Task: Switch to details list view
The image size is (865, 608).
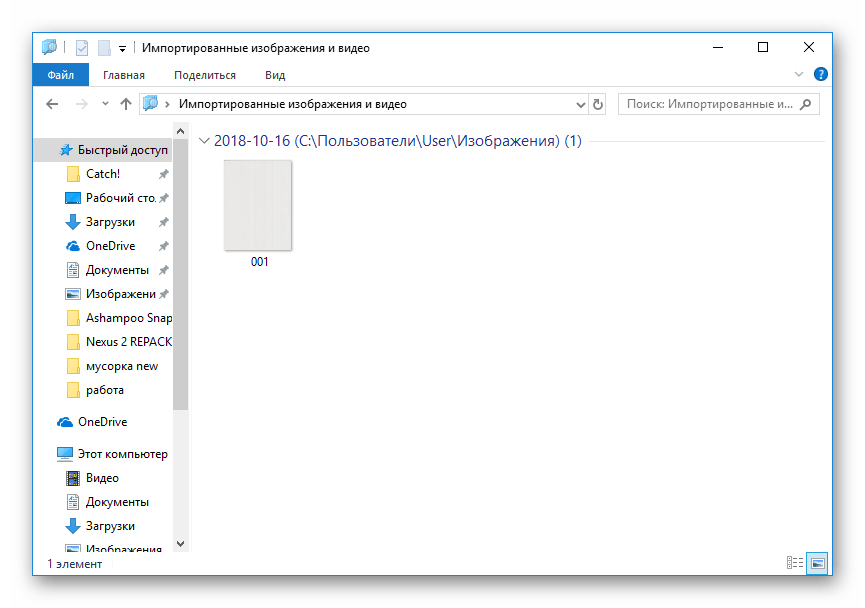Action: click(x=796, y=564)
